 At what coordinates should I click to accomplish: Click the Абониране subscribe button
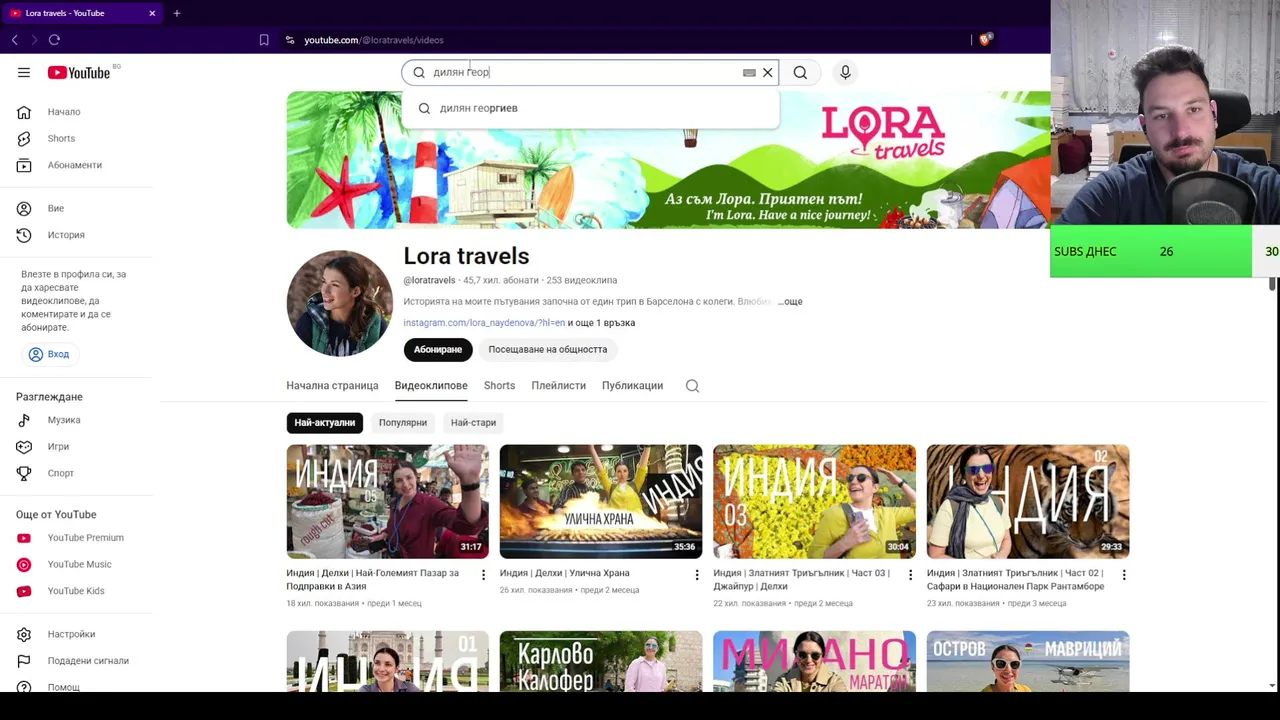point(438,349)
